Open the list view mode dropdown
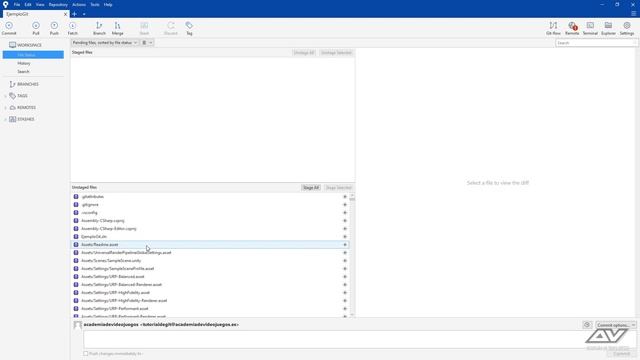 pyautogui.click(x=147, y=42)
